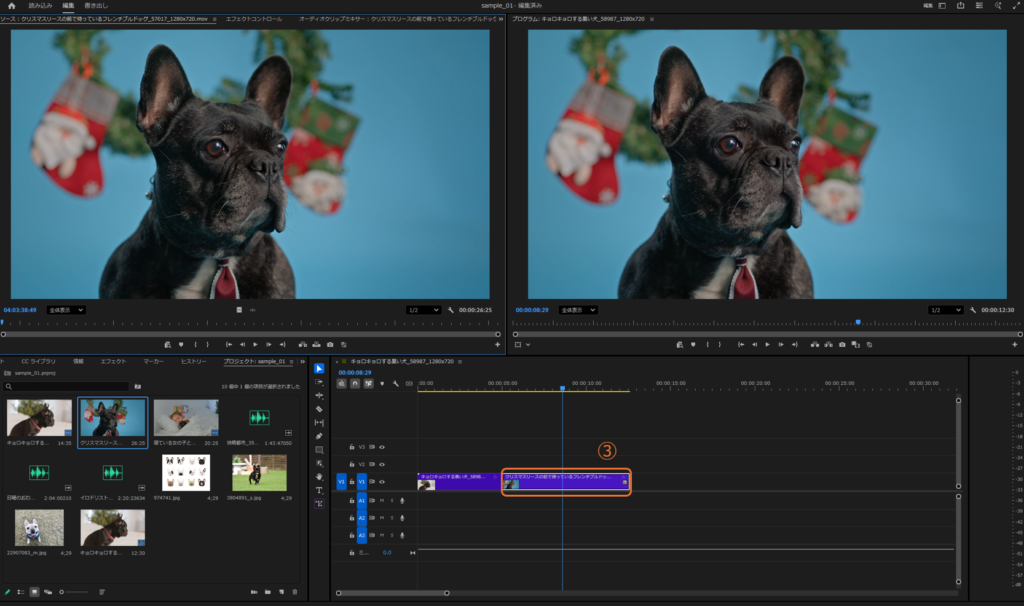Image resolution: width=1024 pixels, height=606 pixels.
Task: Mute audio track A1
Action: click(382, 500)
